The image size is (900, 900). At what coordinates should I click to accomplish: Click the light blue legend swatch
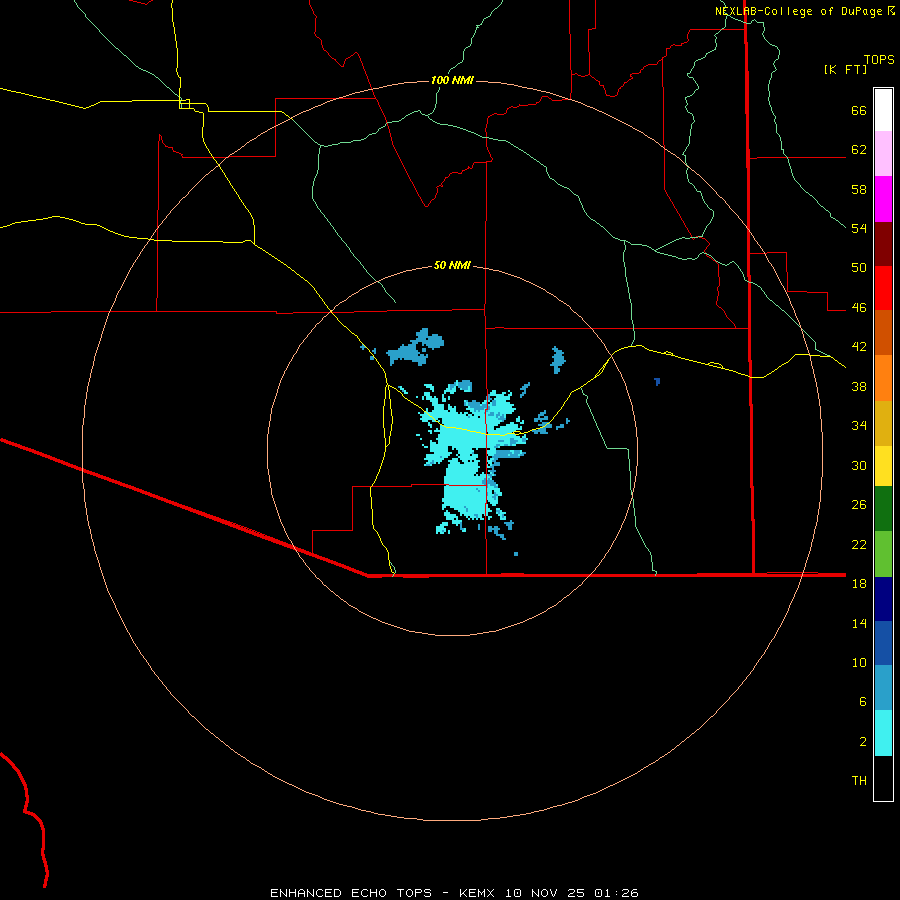coord(883,687)
